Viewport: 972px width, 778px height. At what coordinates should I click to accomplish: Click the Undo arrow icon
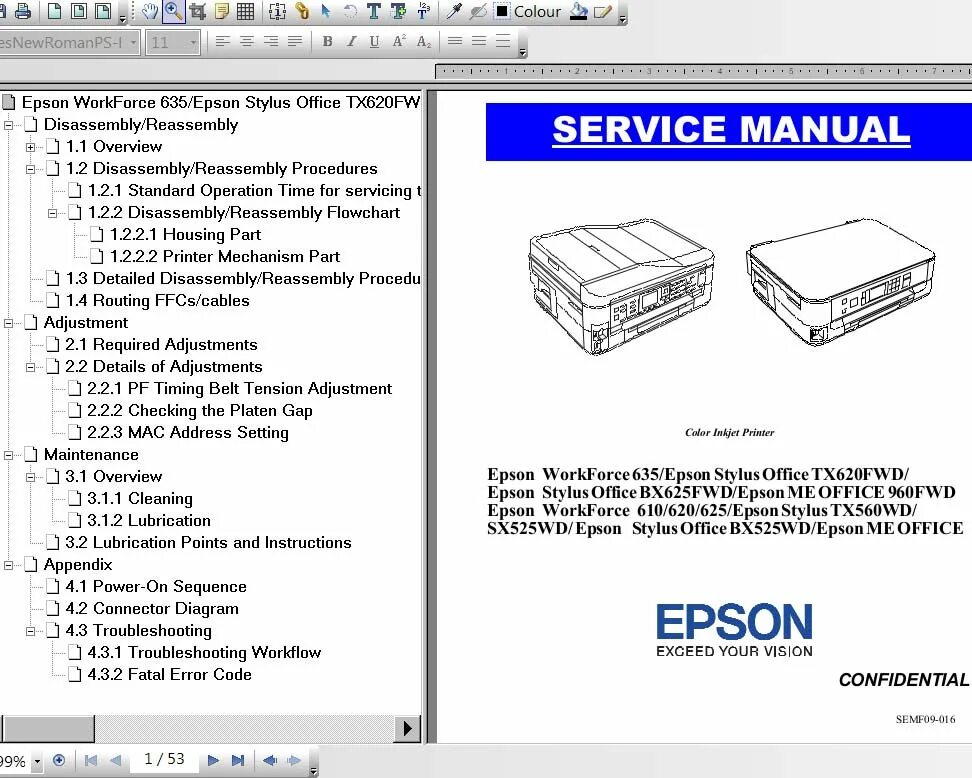pos(350,11)
